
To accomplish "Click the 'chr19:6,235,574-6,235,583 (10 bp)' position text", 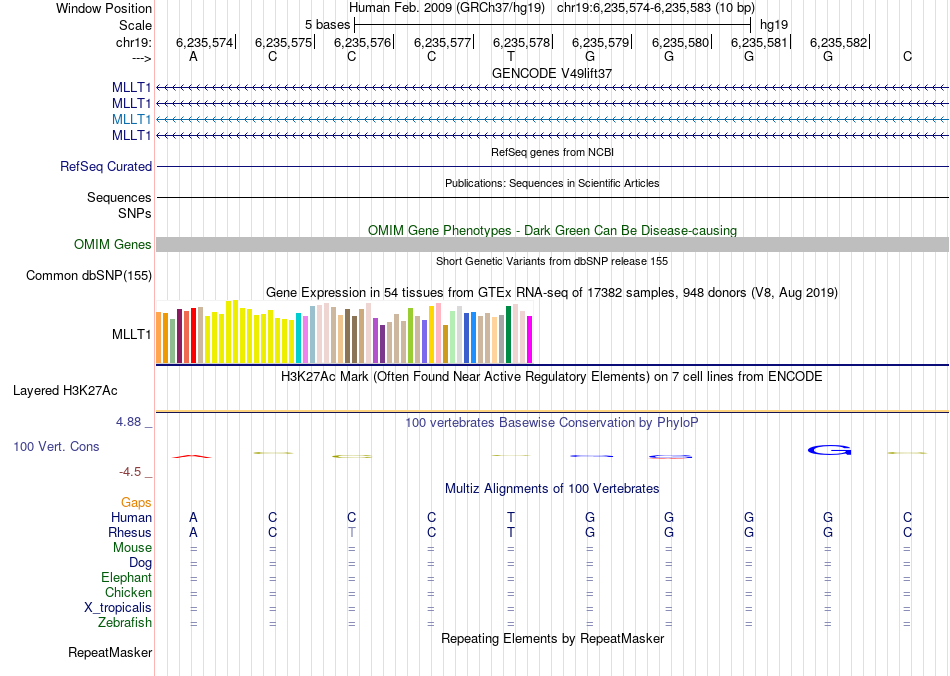I will 656,8.
